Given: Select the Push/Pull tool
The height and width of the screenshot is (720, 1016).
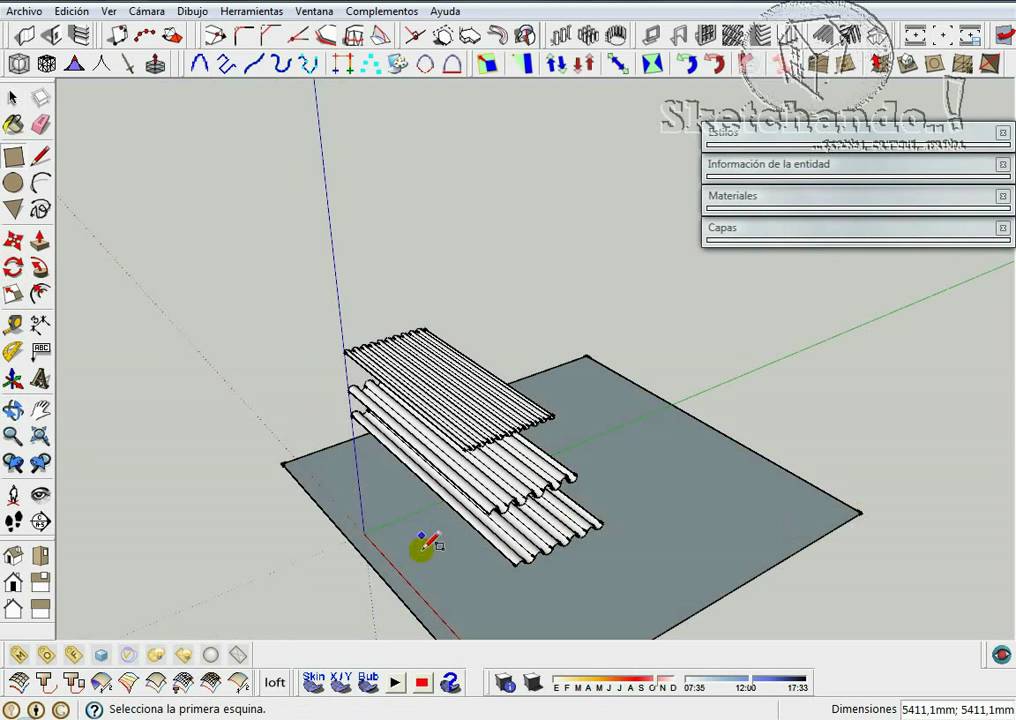Looking at the screenshot, I should [40, 240].
